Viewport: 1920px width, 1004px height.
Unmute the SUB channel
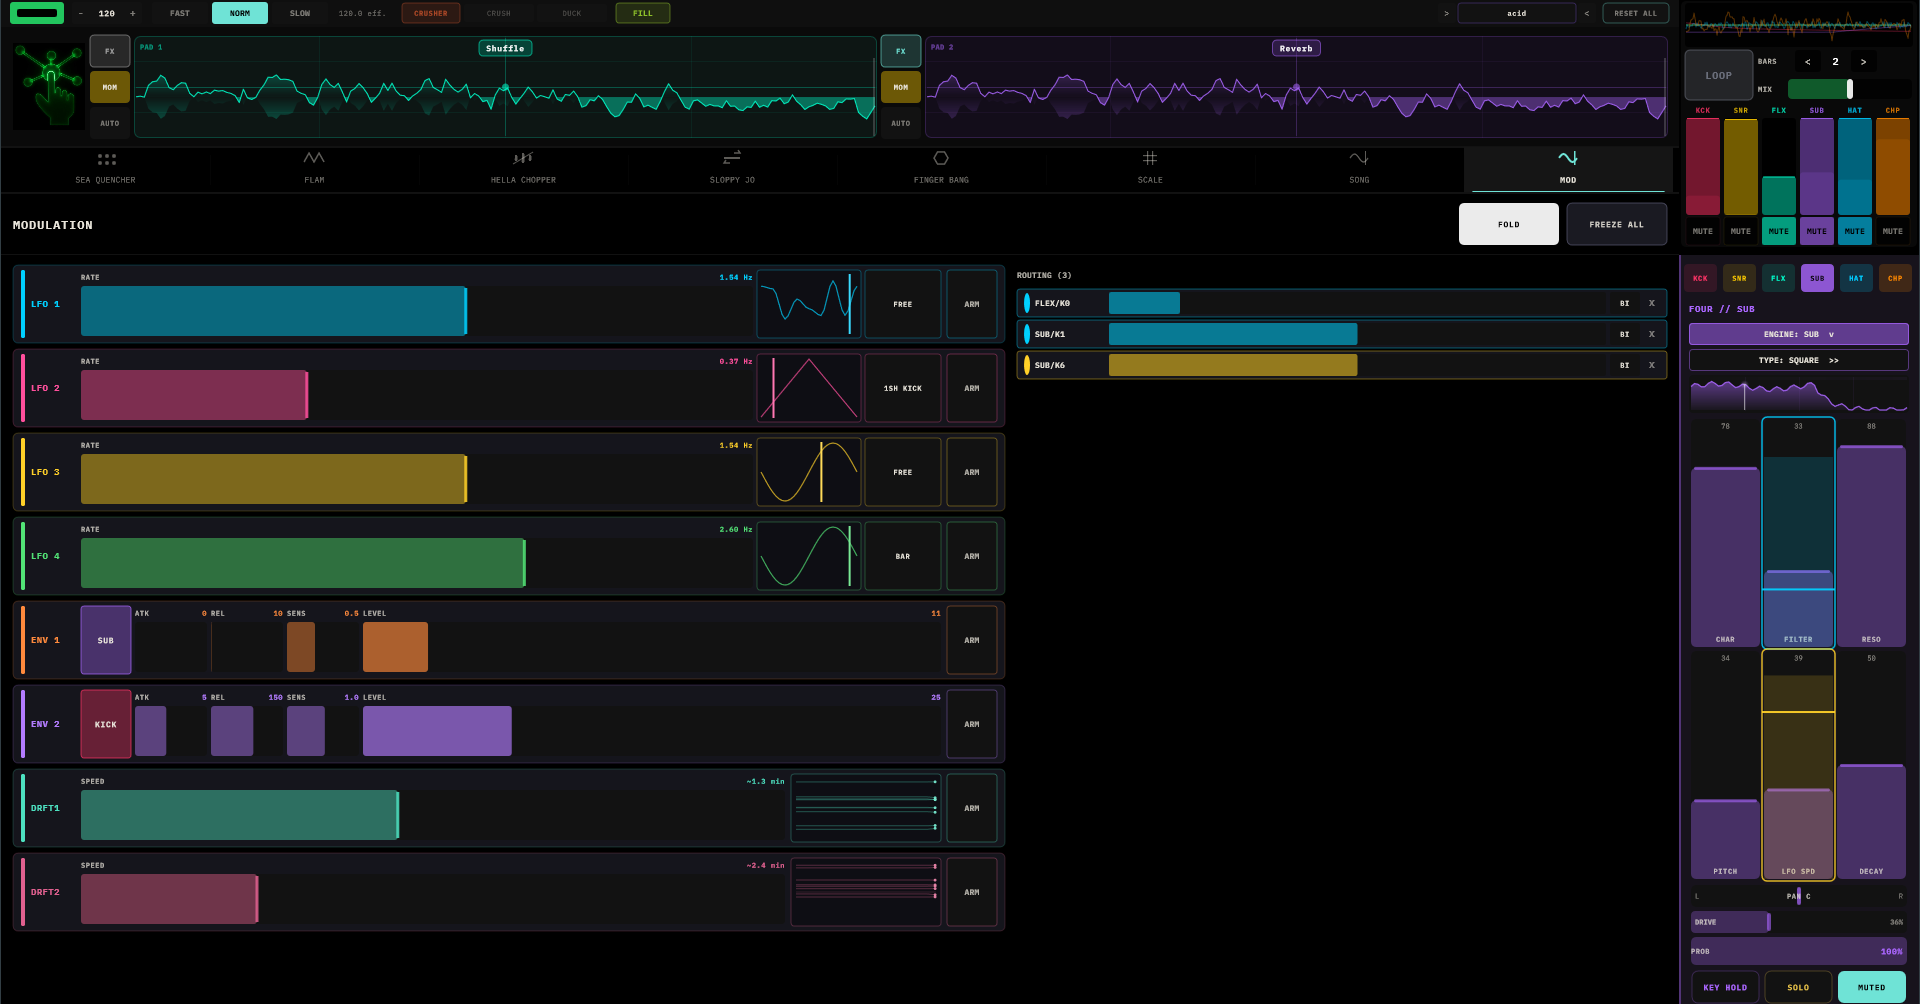click(1816, 231)
